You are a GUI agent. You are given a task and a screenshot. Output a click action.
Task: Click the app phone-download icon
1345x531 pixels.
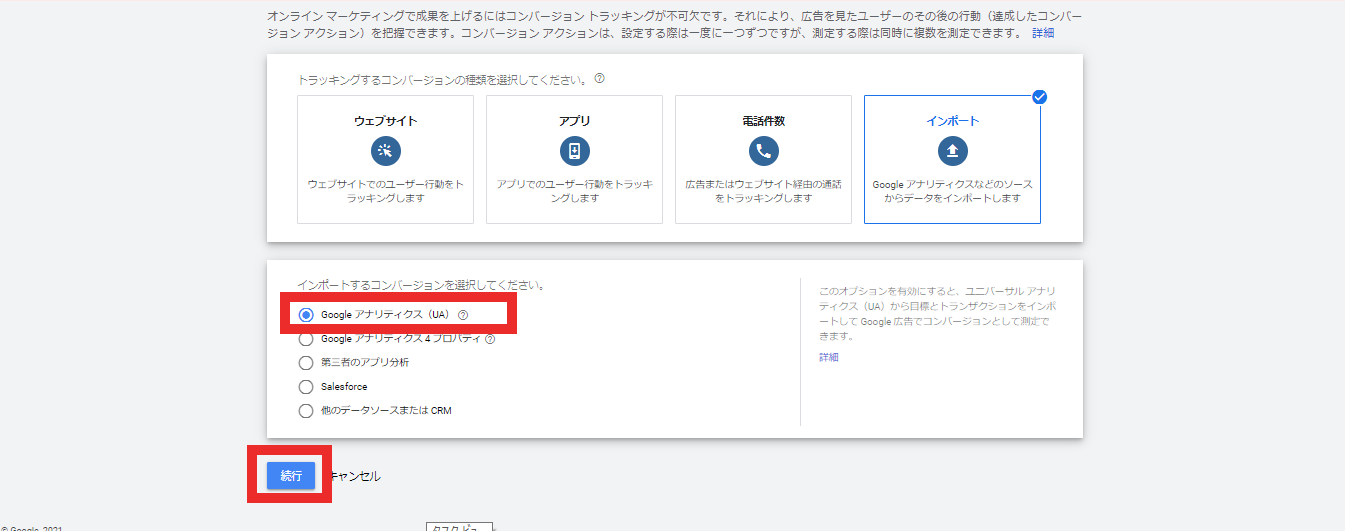point(574,151)
